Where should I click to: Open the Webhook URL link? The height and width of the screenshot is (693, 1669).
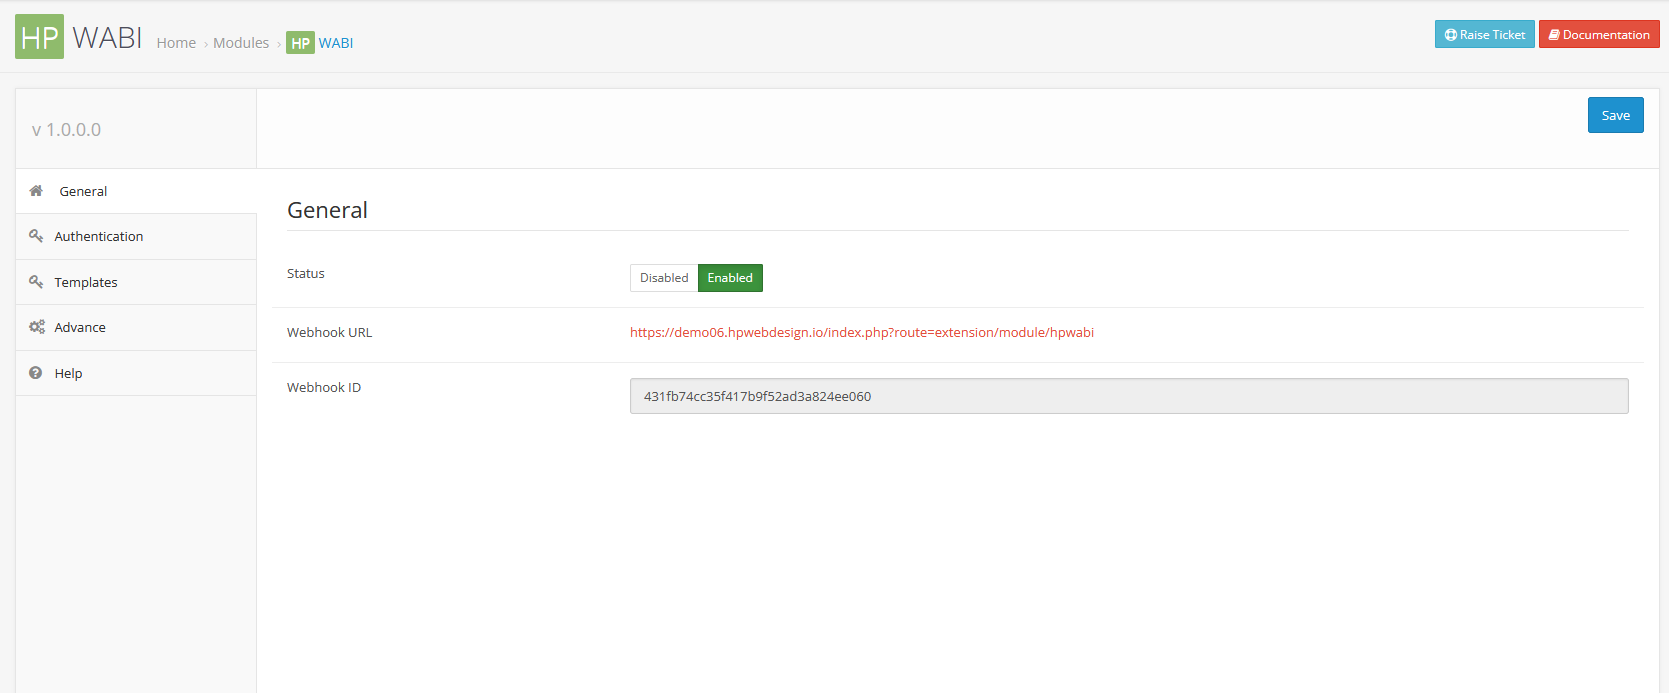pos(862,332)
